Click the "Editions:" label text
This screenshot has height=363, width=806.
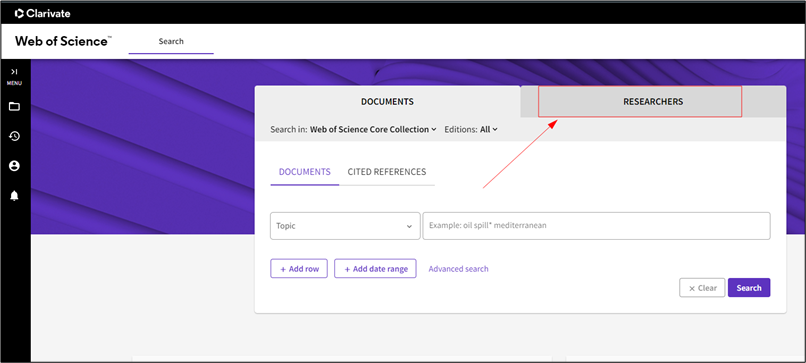pos(461,130)
